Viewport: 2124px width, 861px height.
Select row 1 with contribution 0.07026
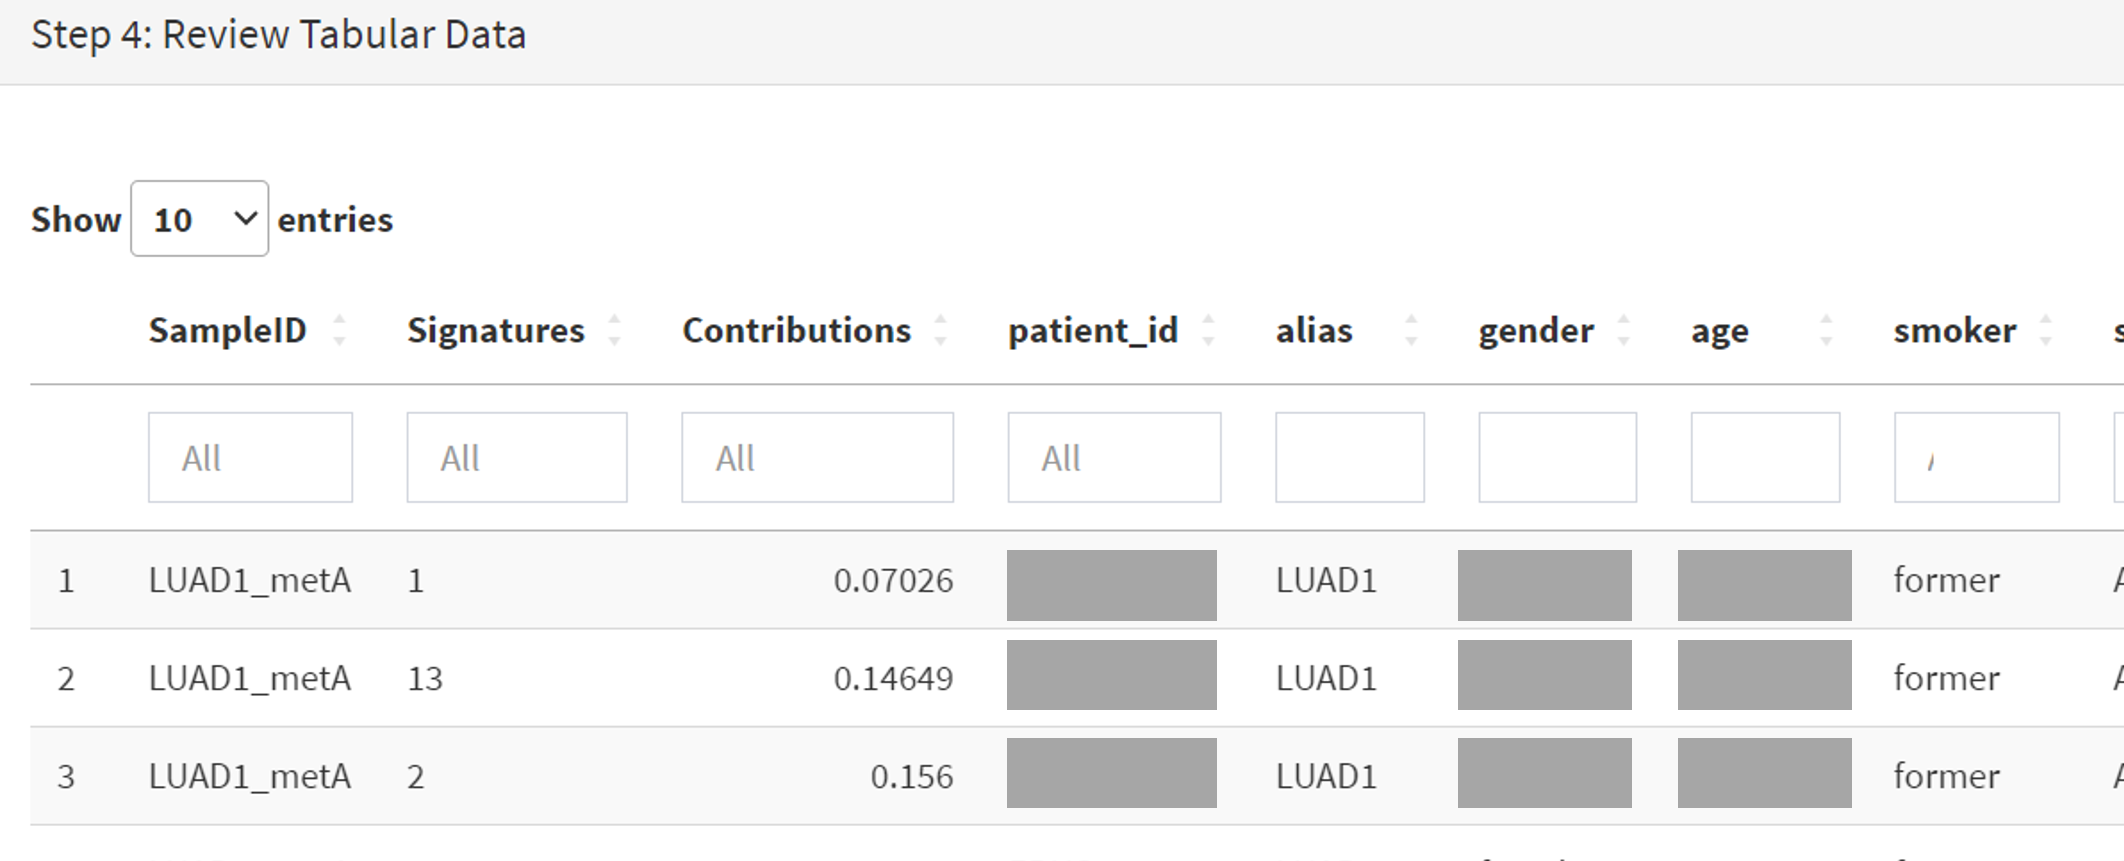point(1077,580)
